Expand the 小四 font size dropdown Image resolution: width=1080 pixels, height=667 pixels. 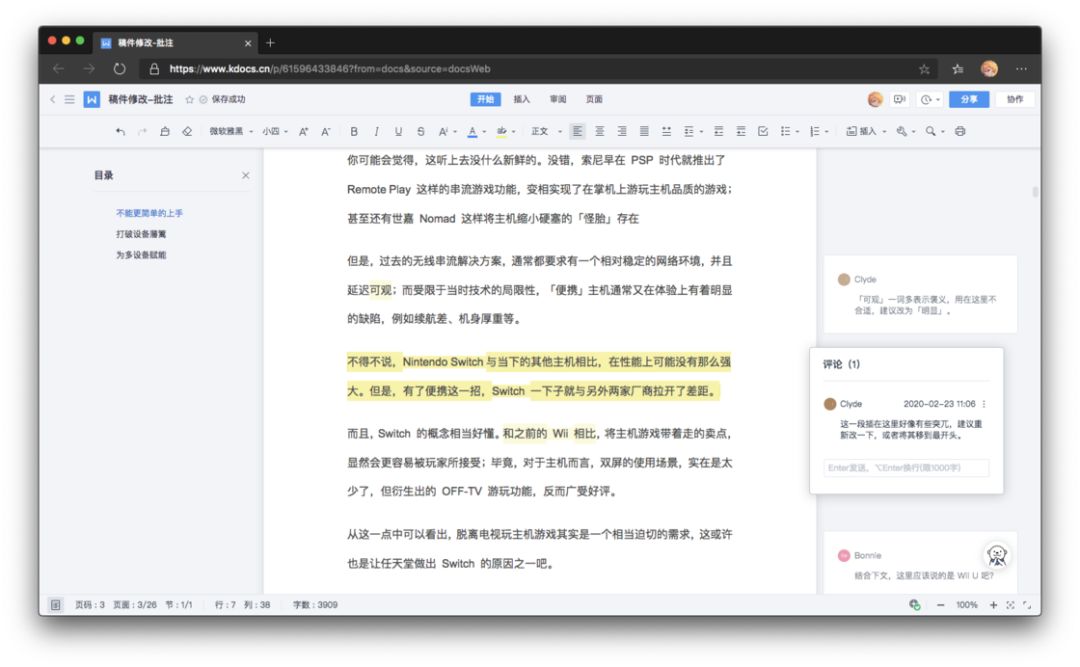[274, 131]
